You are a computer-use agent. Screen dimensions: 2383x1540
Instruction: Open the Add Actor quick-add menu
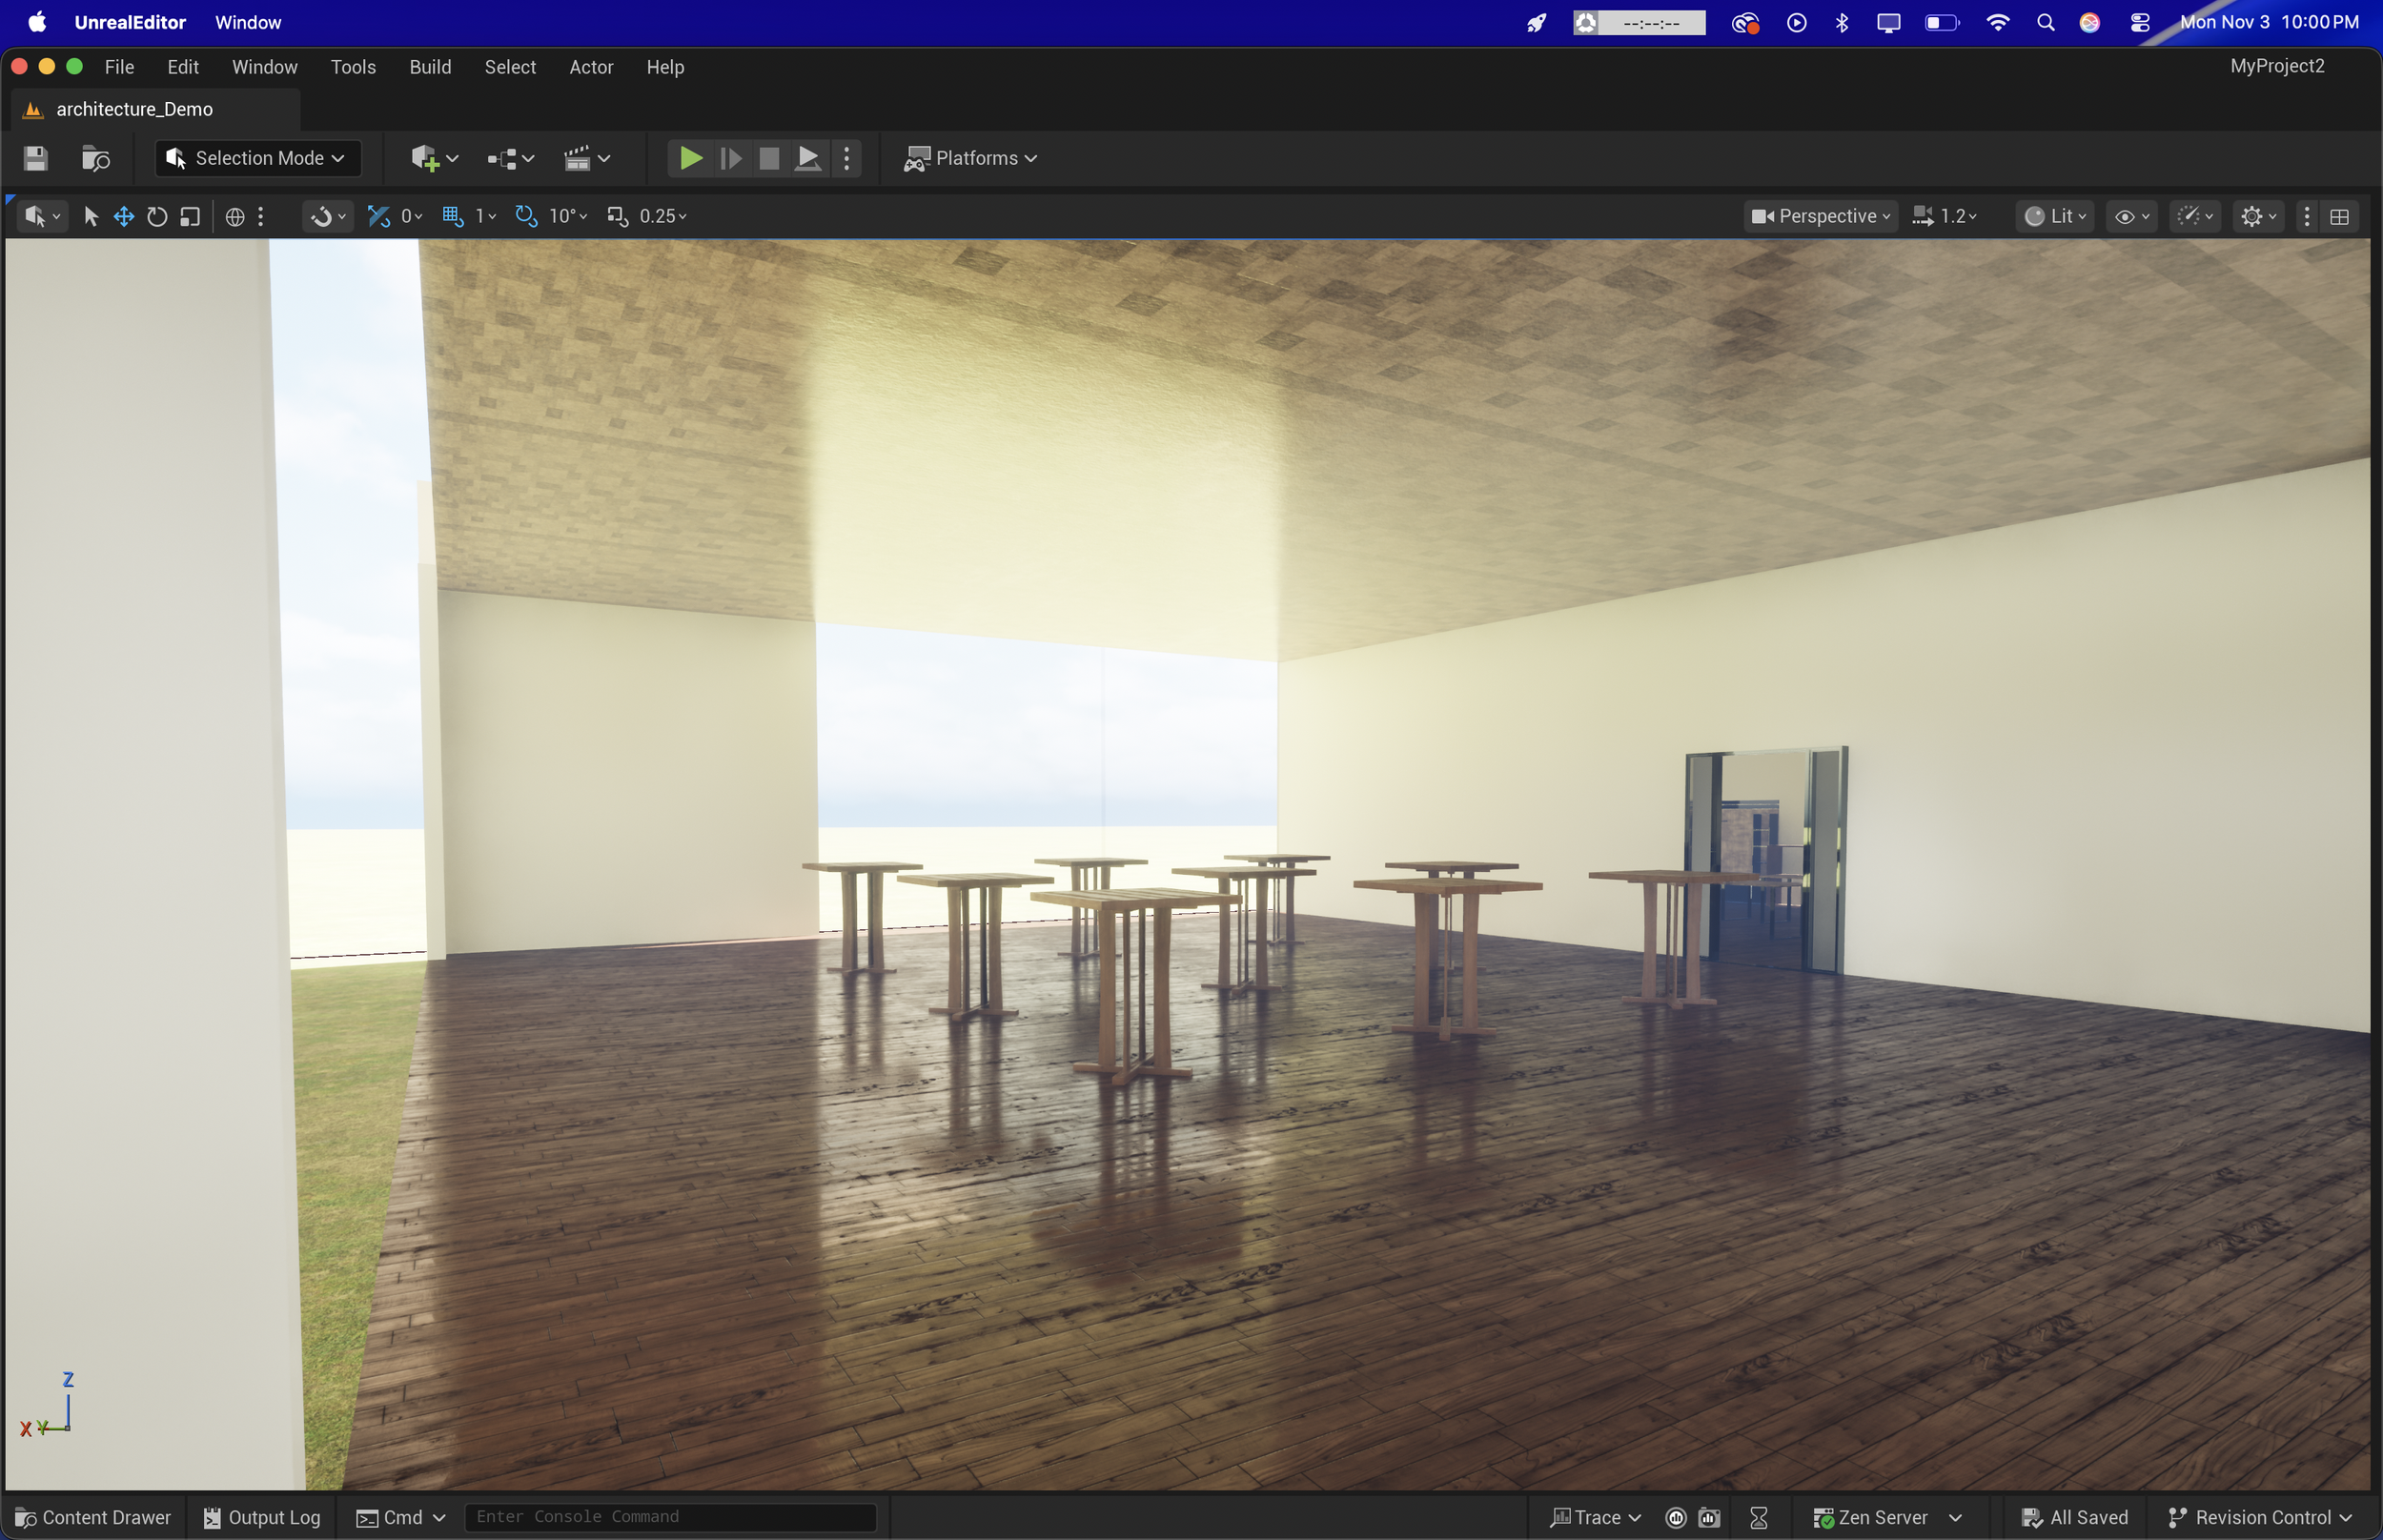(433, 158)
